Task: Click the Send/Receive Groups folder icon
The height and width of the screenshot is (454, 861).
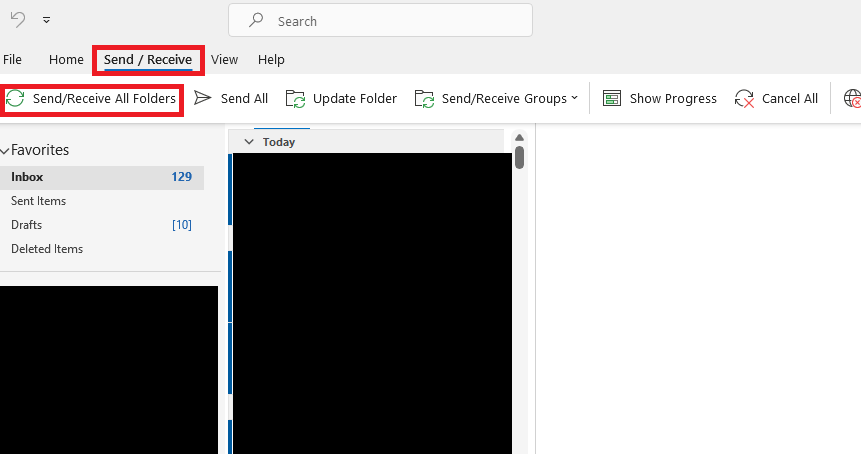Action: (425, 98)
